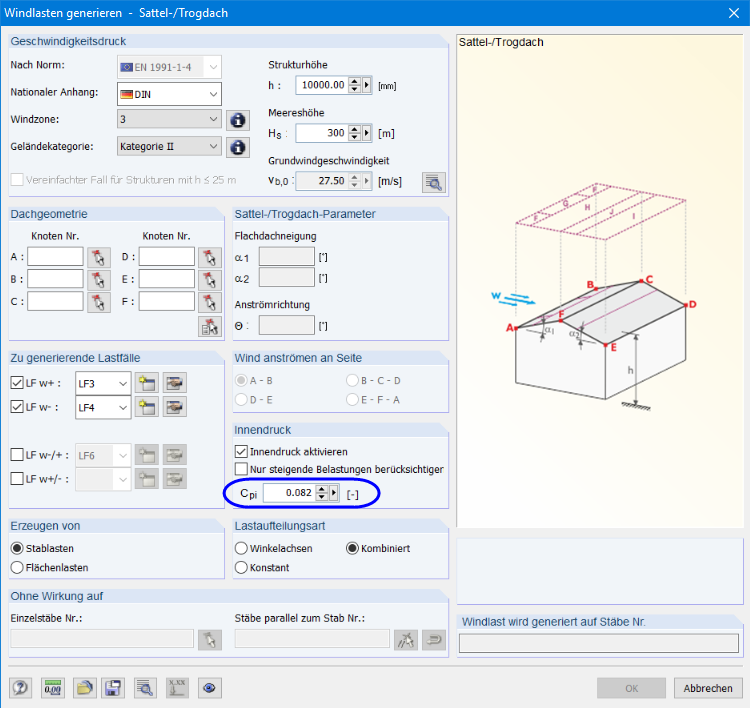Create new load case for LF w+
The height and width of the screenshot is (708, 750).
146,383
